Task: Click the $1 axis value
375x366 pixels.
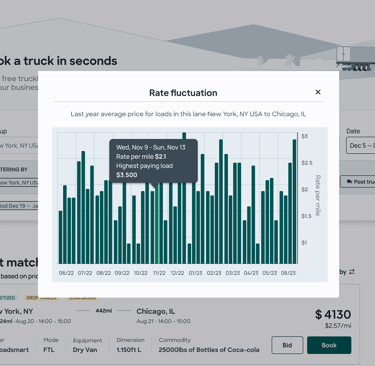Action: pos(304,243)
